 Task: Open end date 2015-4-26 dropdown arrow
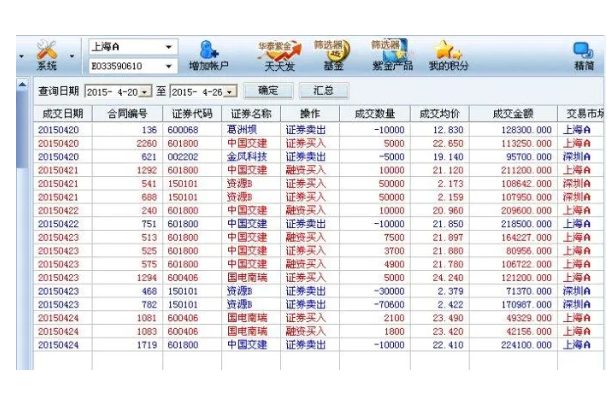click(x=230, y=92)
